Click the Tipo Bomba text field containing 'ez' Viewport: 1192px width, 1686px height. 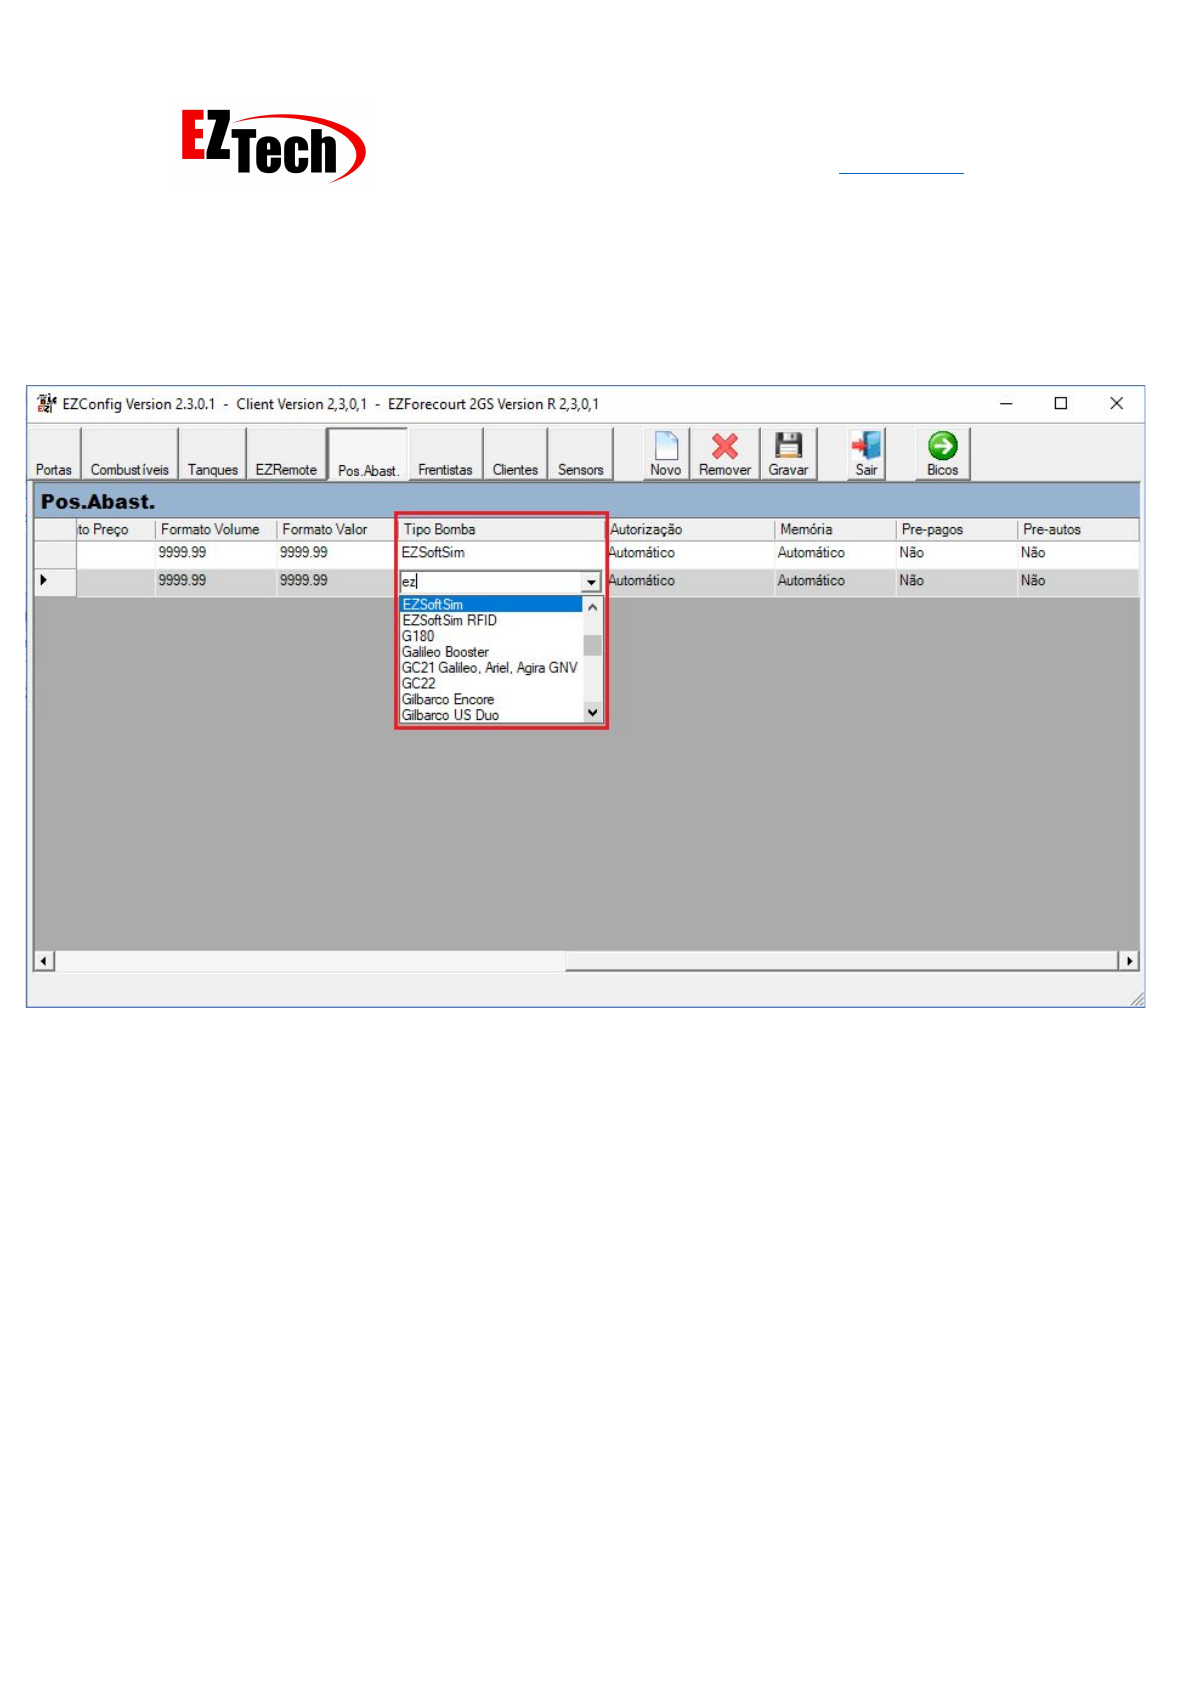(490, 582)
